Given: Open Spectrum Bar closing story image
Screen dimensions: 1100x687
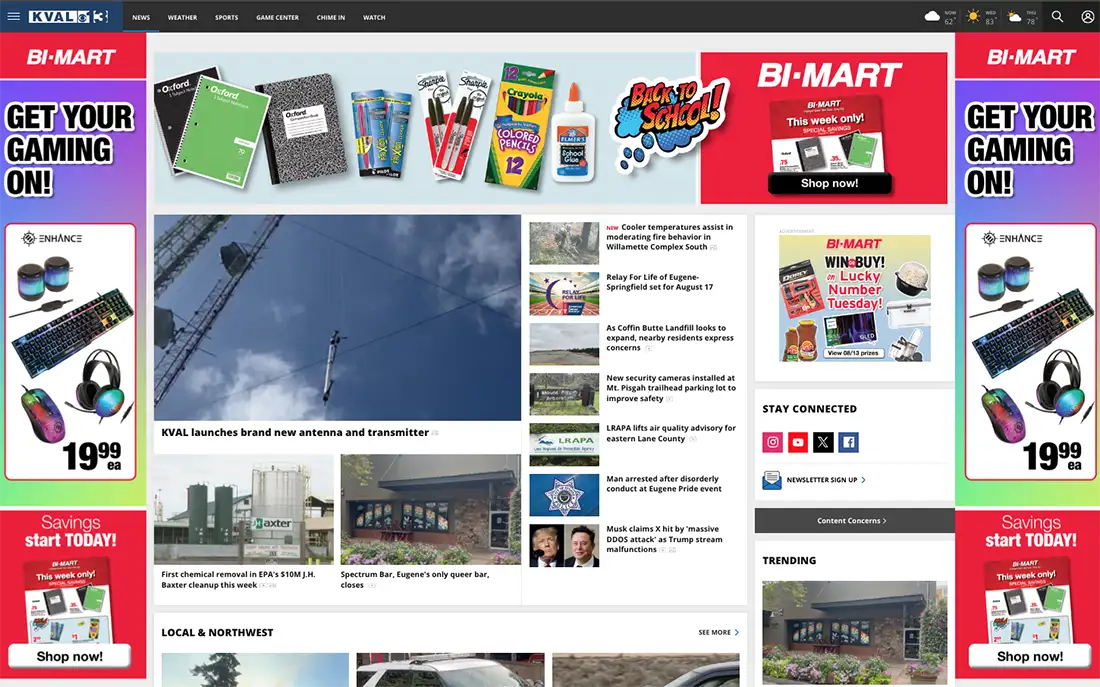Looking at the screenshot, I should (431, 509).
